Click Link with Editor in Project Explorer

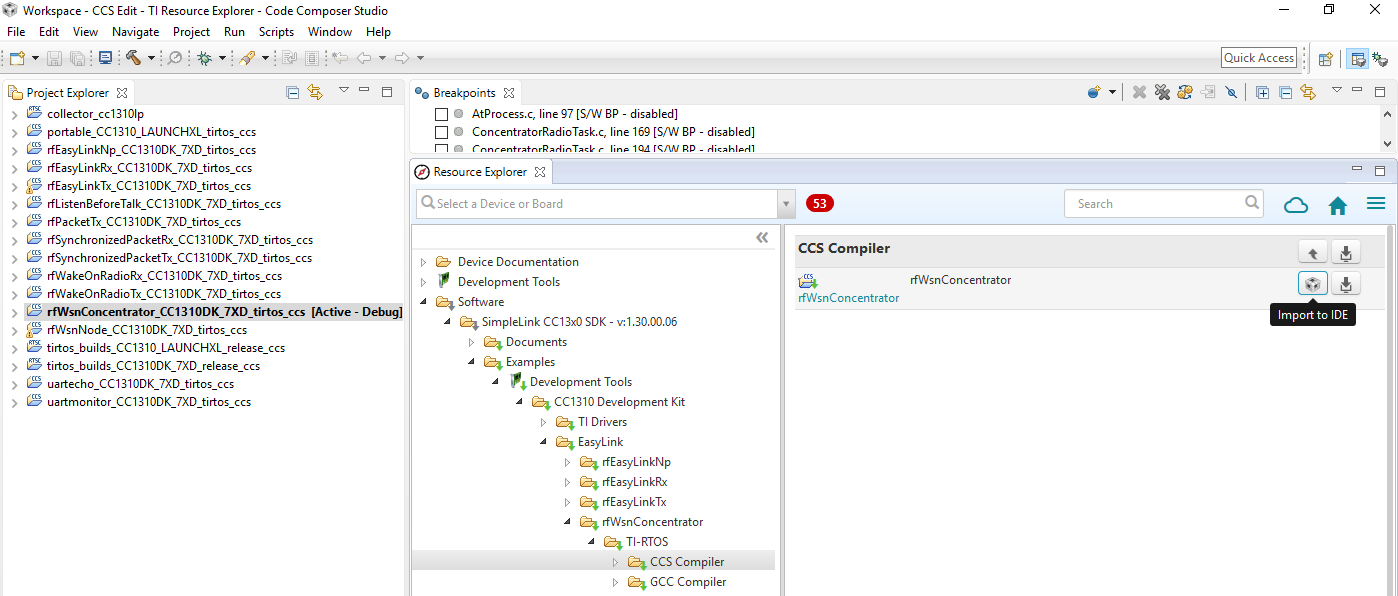[x=315, y=92]
